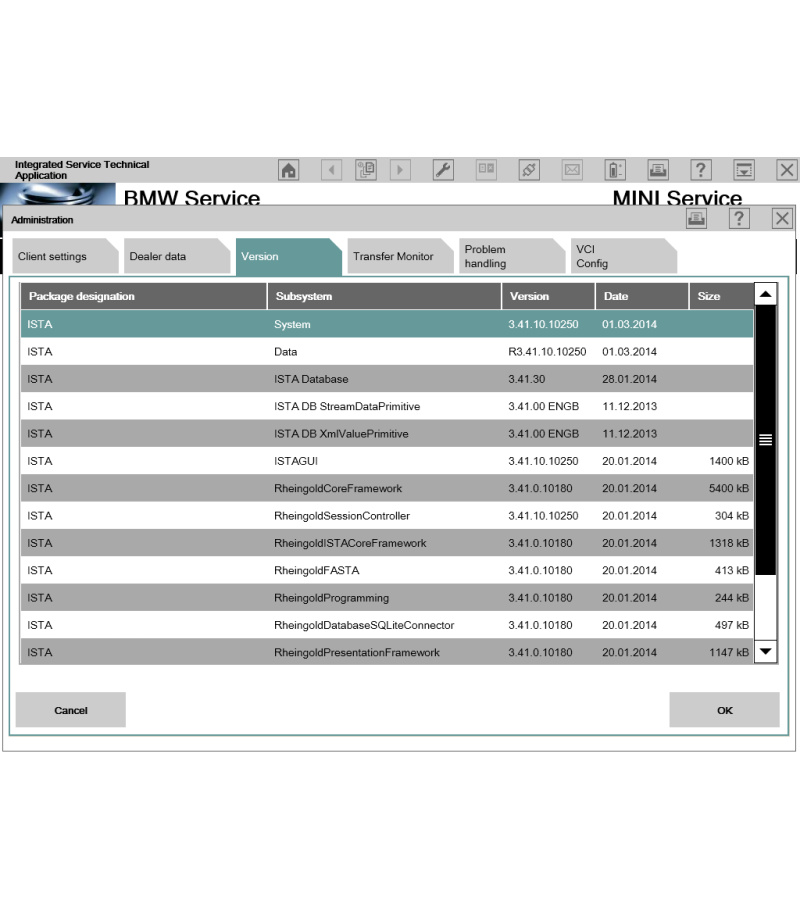The image size is (800, 914).
Task: Click the envelope message icon
Action: coord(572,170)
